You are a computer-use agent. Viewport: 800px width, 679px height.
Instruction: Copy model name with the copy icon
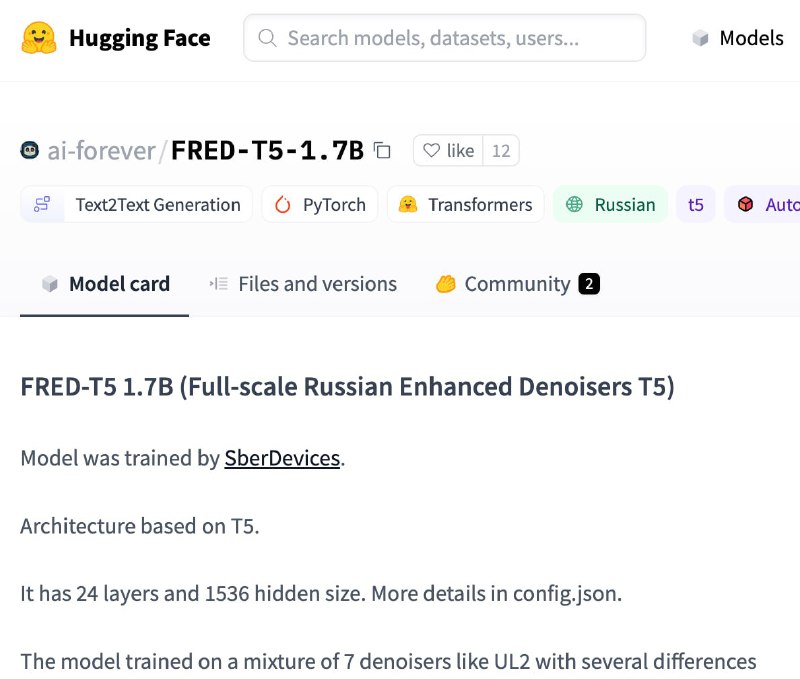[382, 150]
